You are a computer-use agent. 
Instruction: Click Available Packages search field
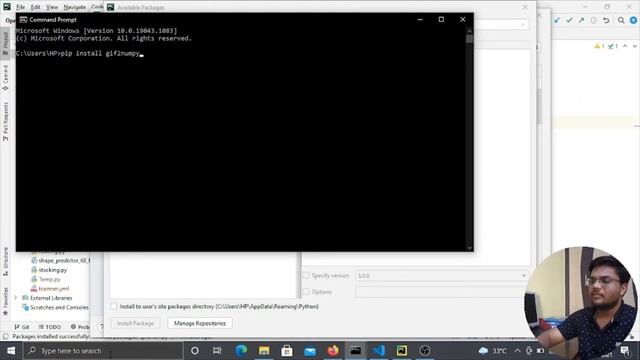[x=501, y=25]
